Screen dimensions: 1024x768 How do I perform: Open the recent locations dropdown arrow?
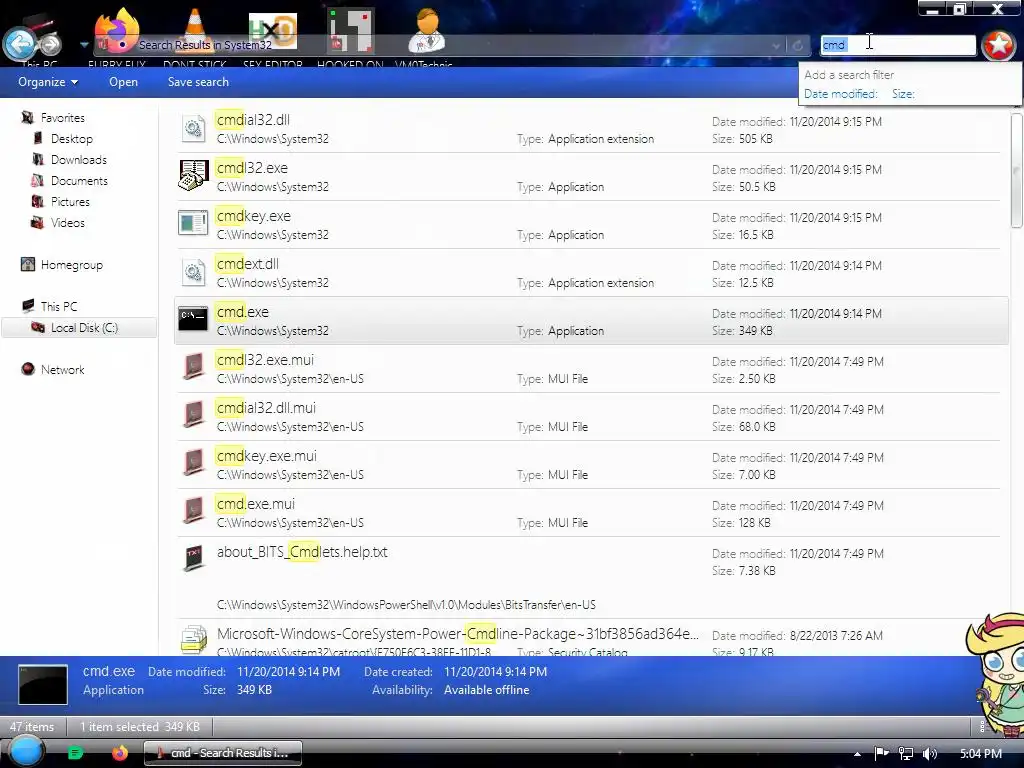84,45
